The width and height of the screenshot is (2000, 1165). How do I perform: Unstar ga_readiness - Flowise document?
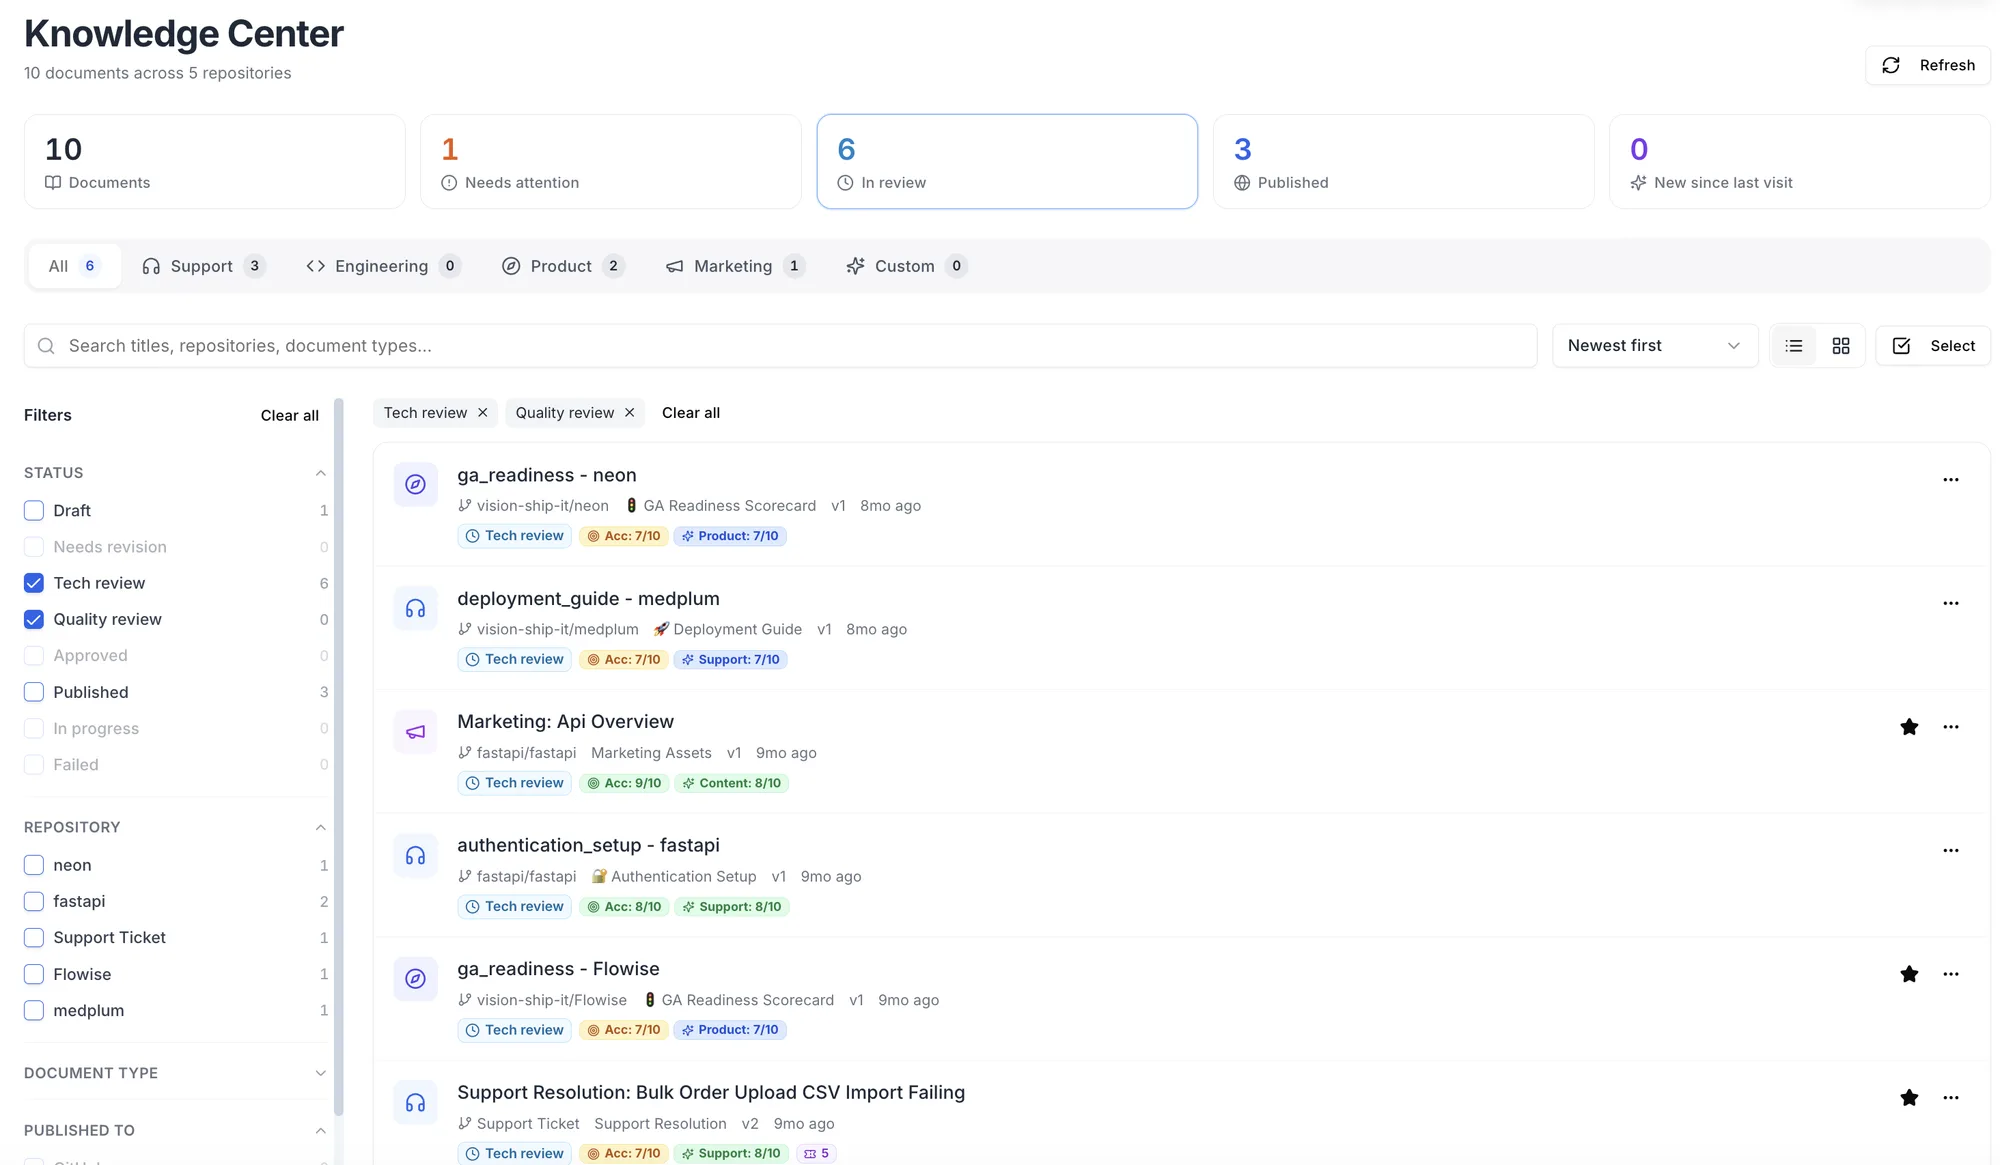[1909, 974]
